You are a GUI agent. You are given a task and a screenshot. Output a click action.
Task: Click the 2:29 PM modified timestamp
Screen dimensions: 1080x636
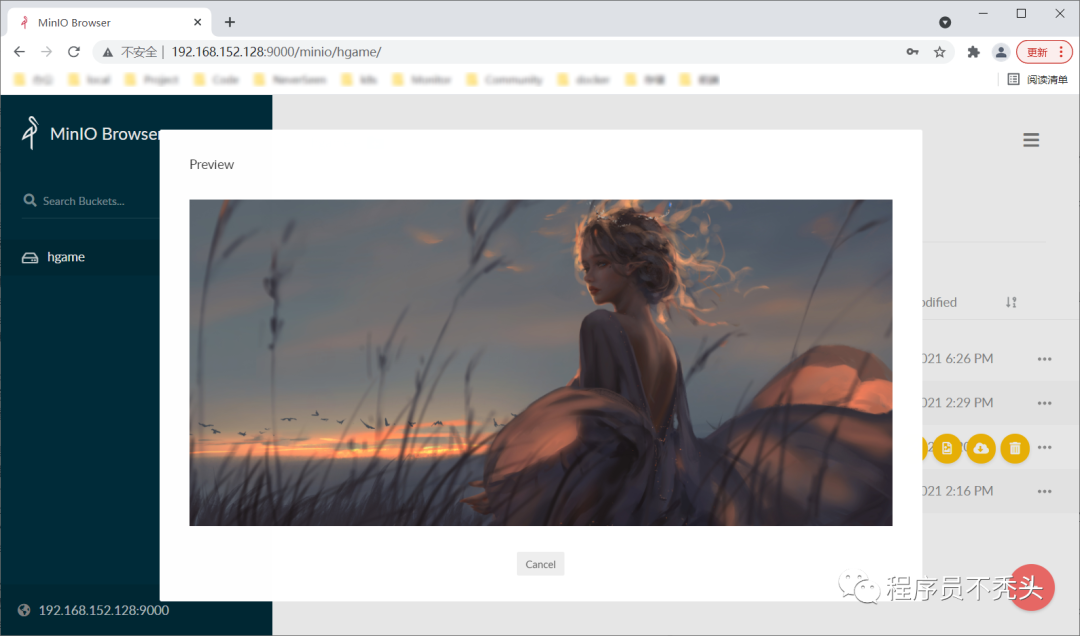click(958, 402)
